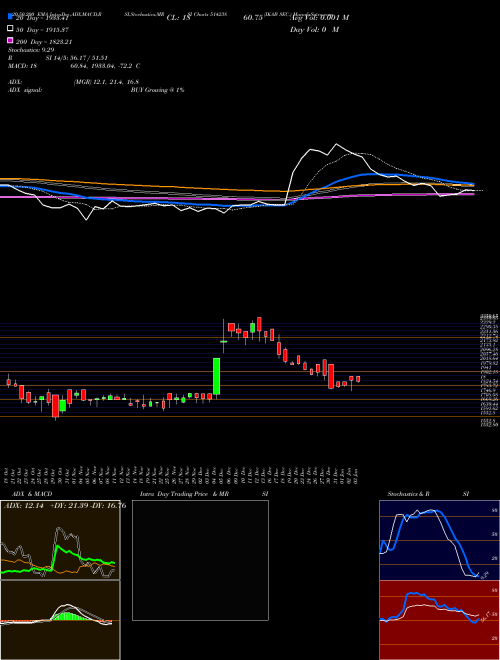Click the white 50 Day EMA legend swatch
500x660 pixels.
(10, 29)
